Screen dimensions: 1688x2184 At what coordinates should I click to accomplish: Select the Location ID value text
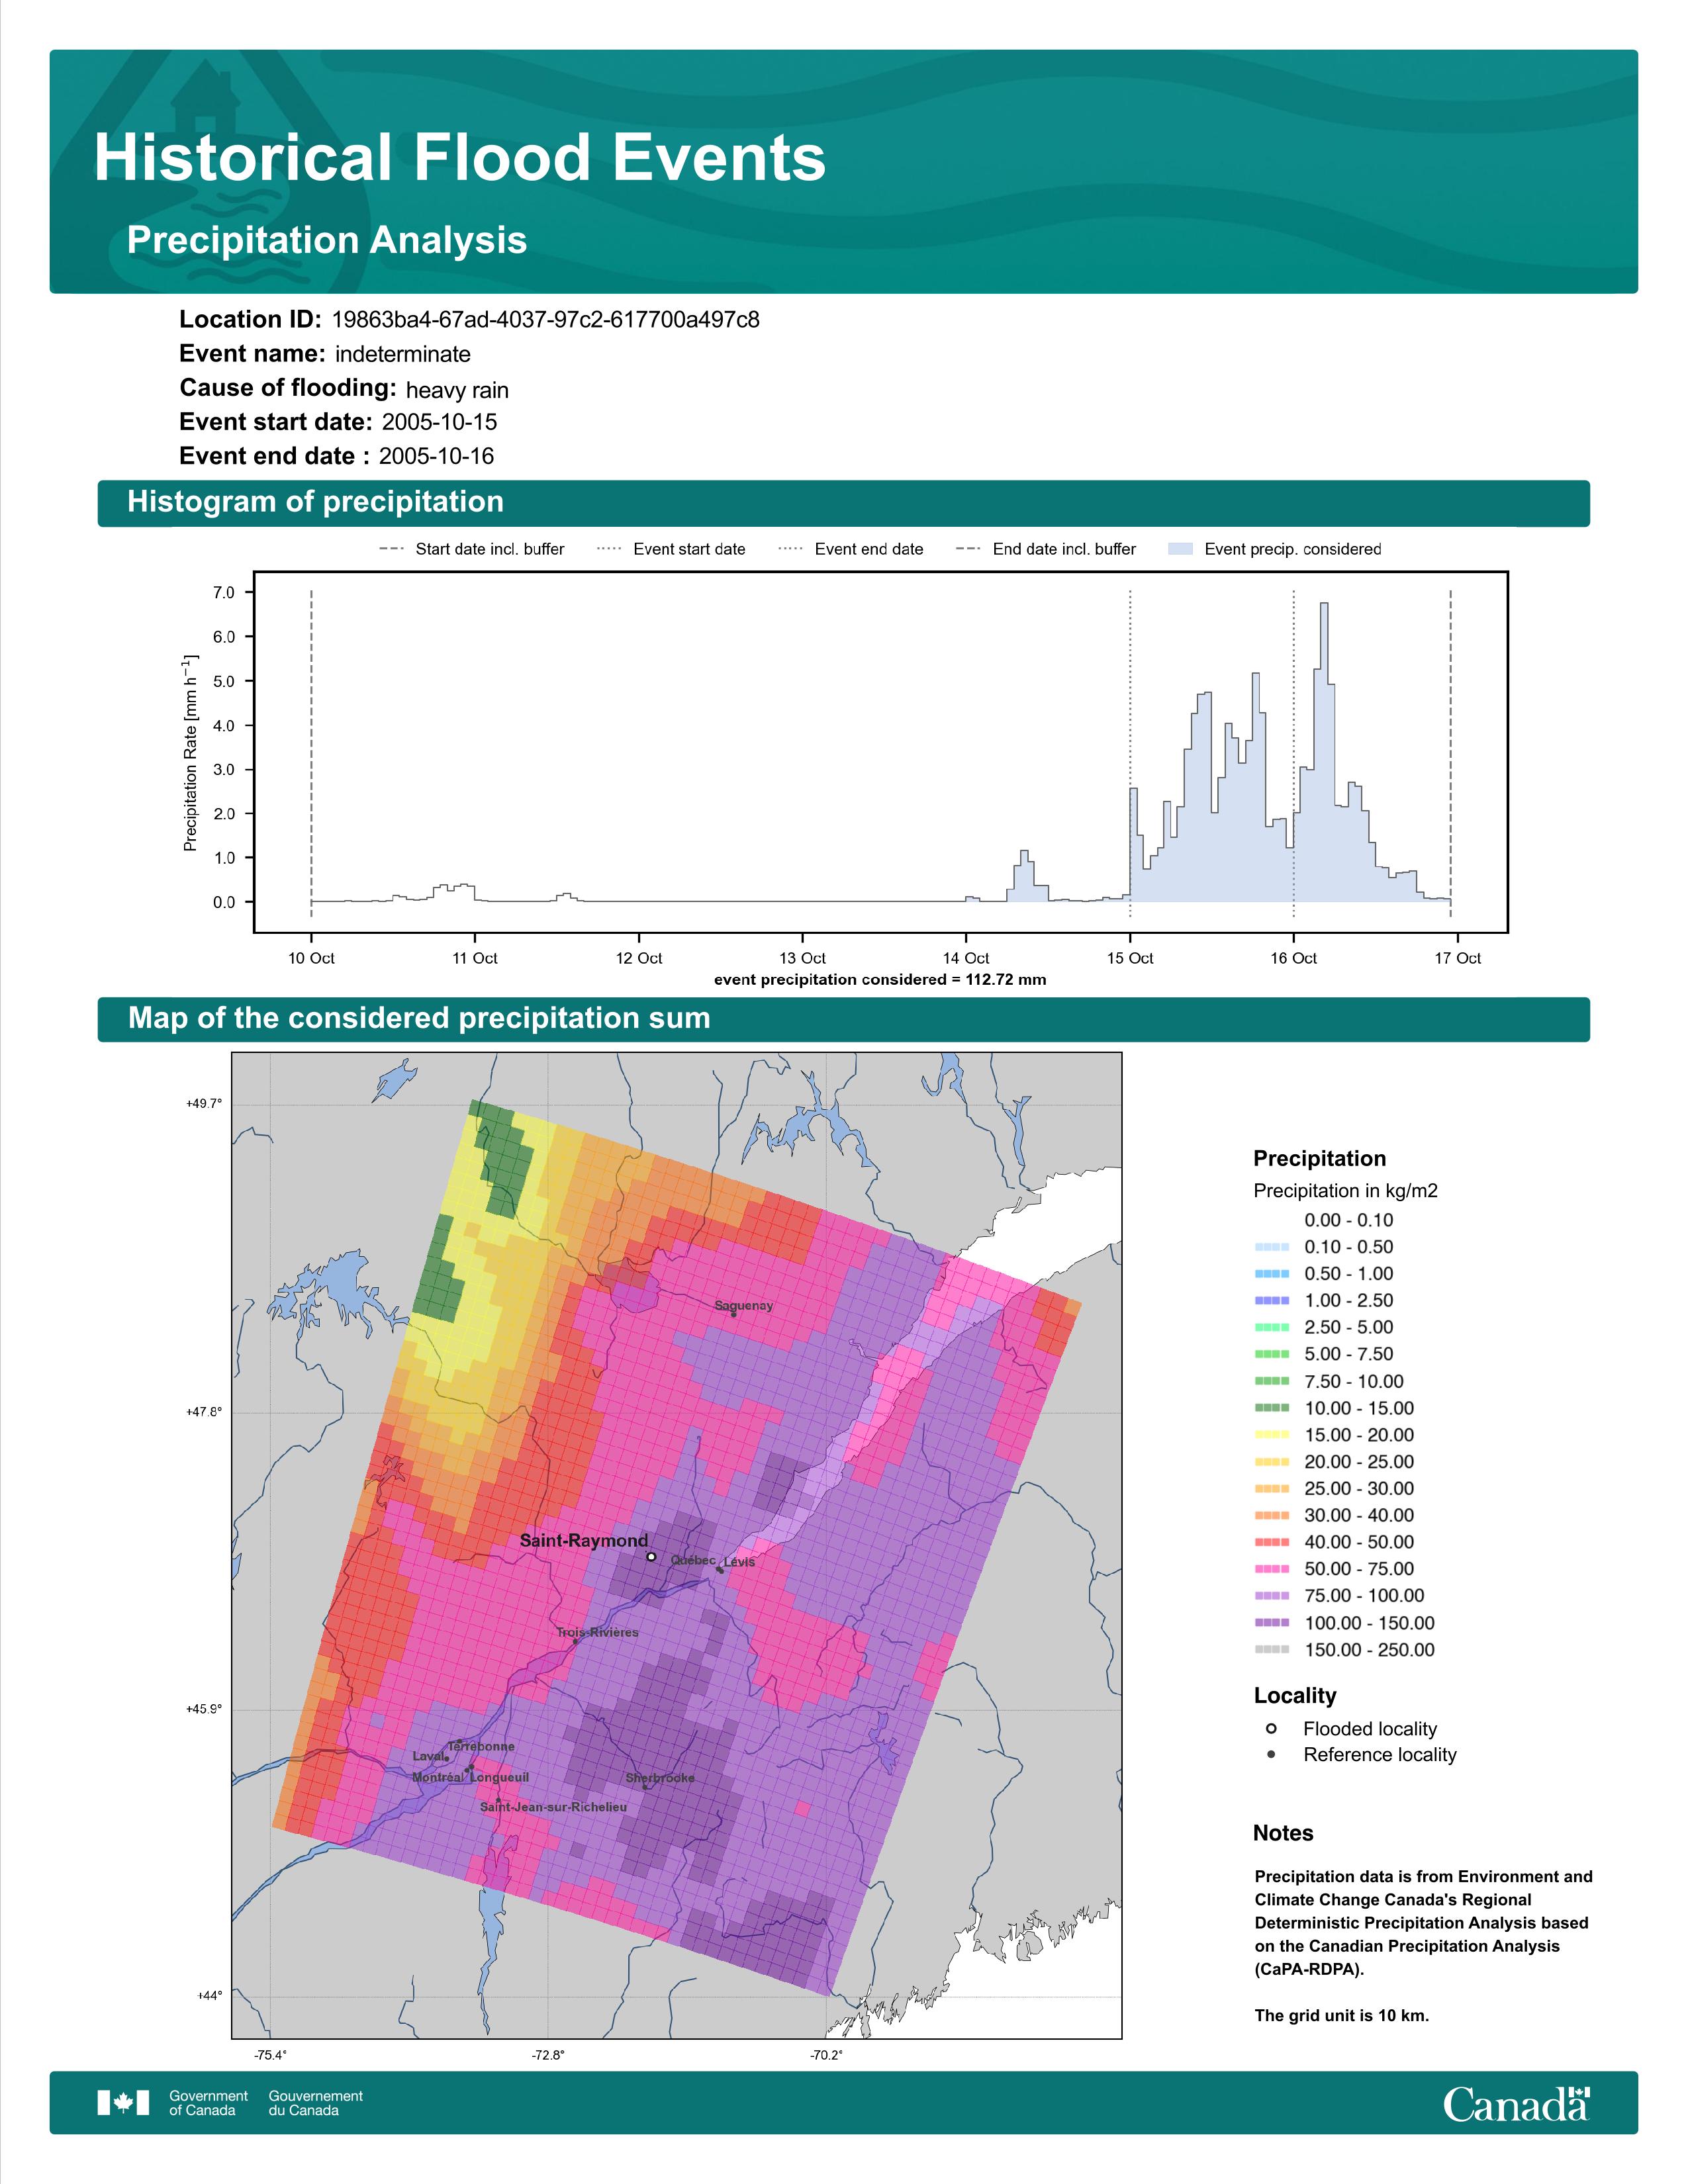(545, 320)
